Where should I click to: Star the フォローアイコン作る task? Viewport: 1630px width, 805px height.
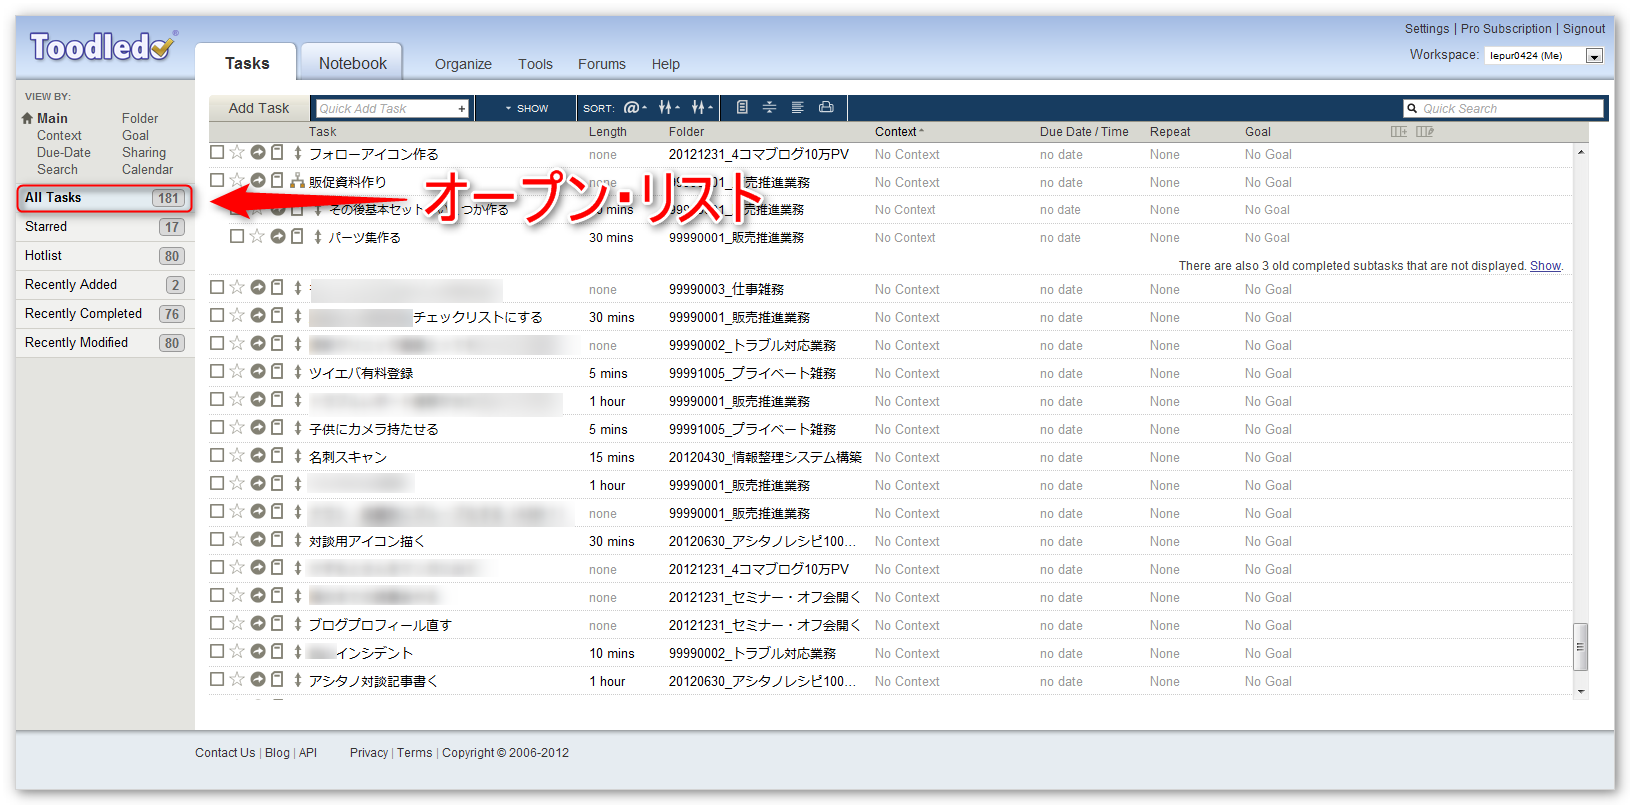237,152
